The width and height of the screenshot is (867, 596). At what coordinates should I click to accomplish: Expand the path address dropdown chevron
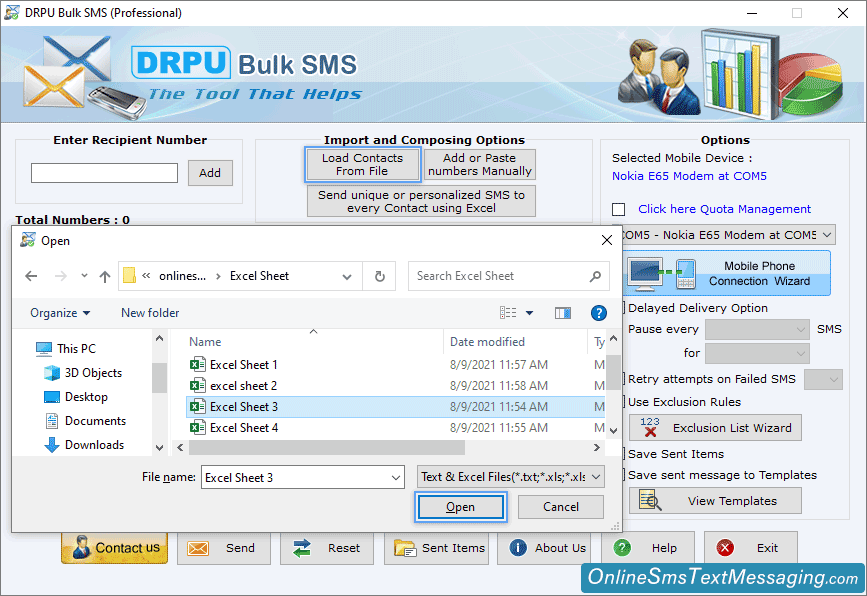click(x=347, y=276)
